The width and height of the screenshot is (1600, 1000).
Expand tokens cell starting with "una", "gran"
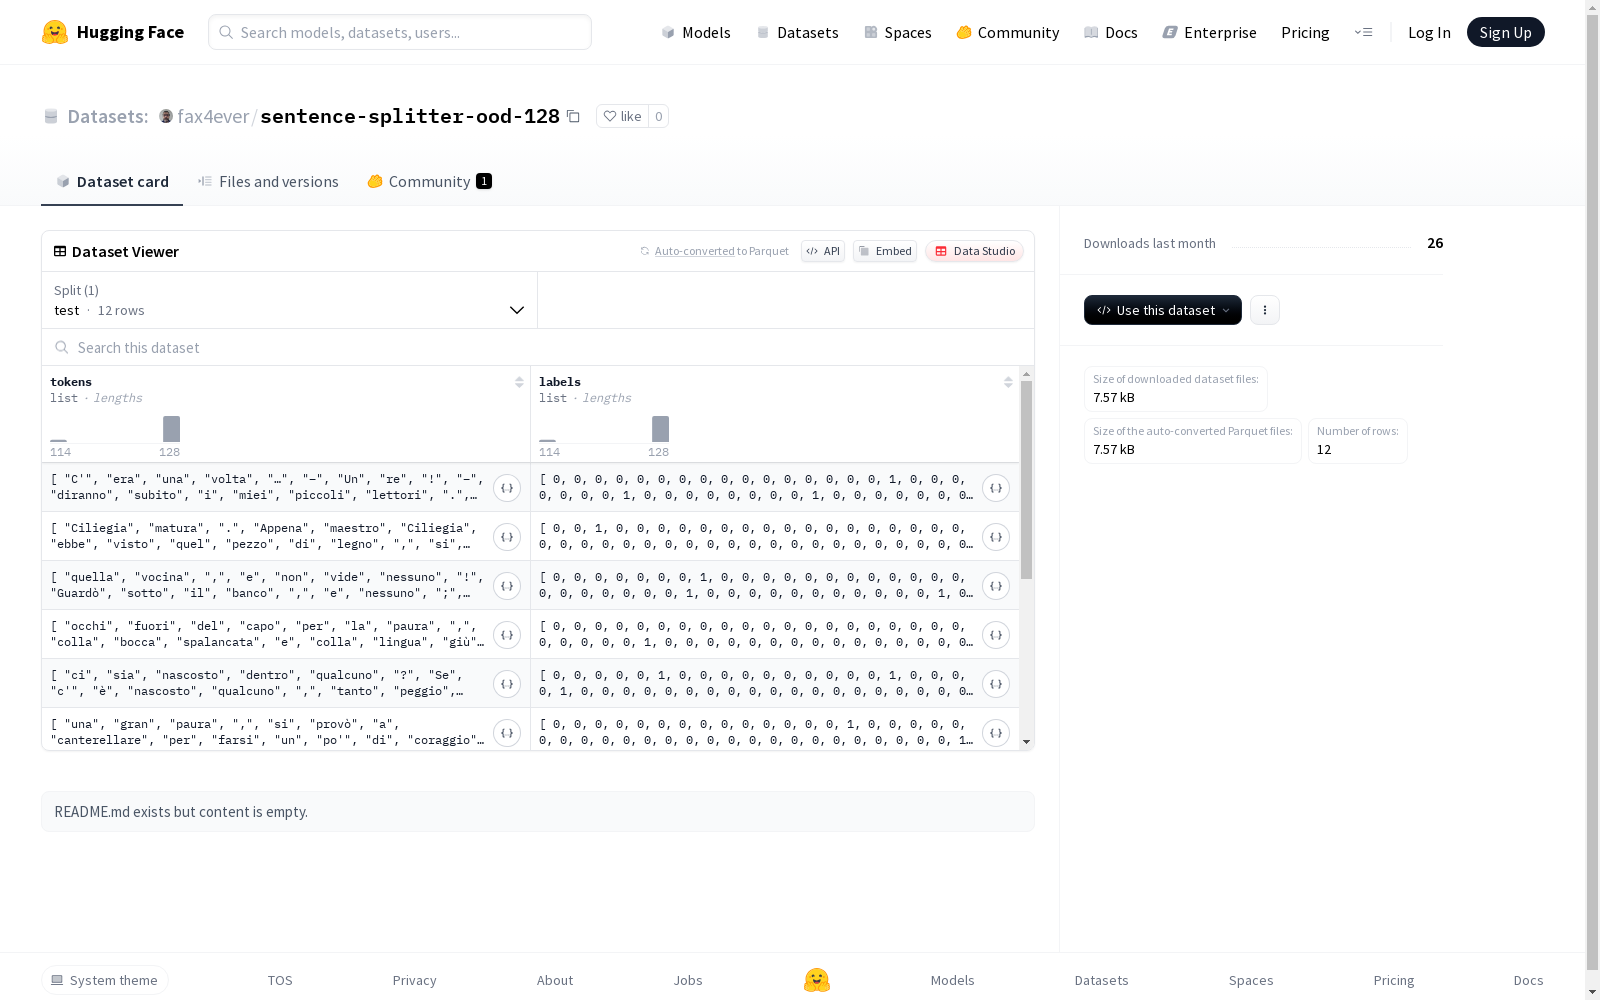point(507,733)
